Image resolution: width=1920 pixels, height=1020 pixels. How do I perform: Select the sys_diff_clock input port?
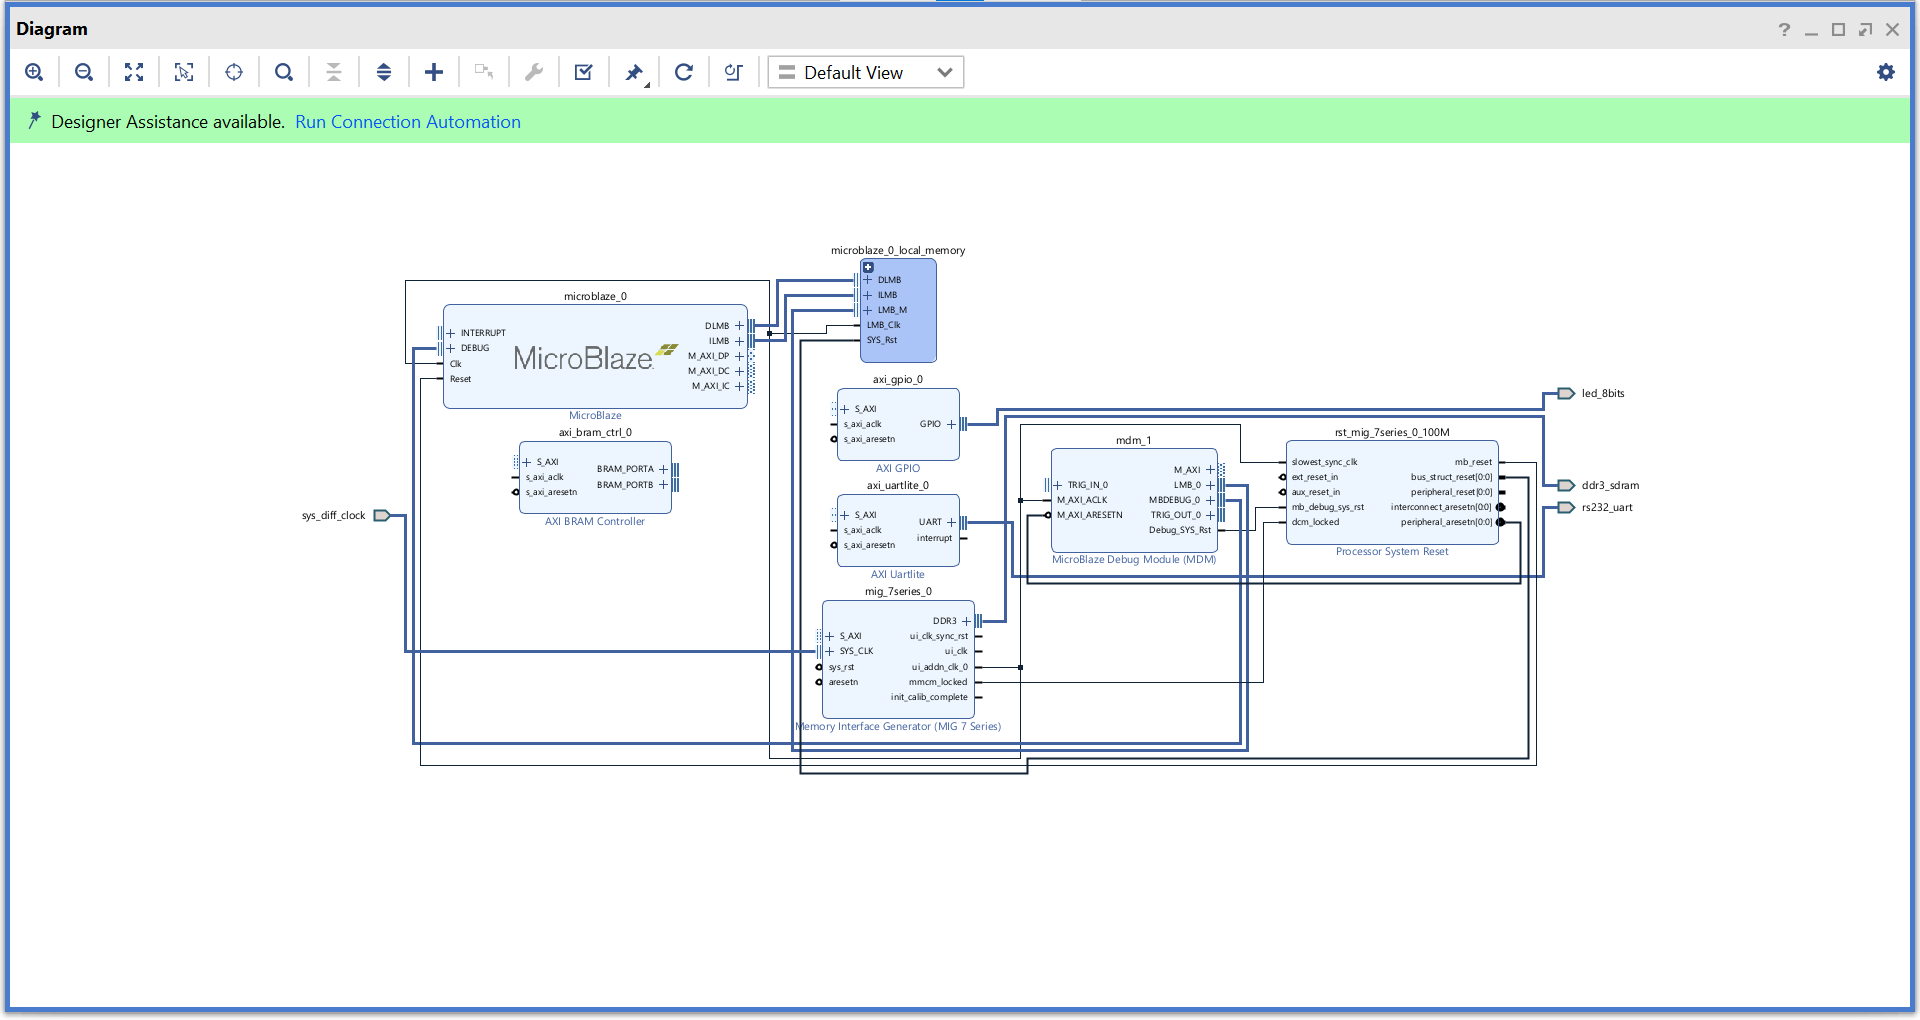(382, 516)
